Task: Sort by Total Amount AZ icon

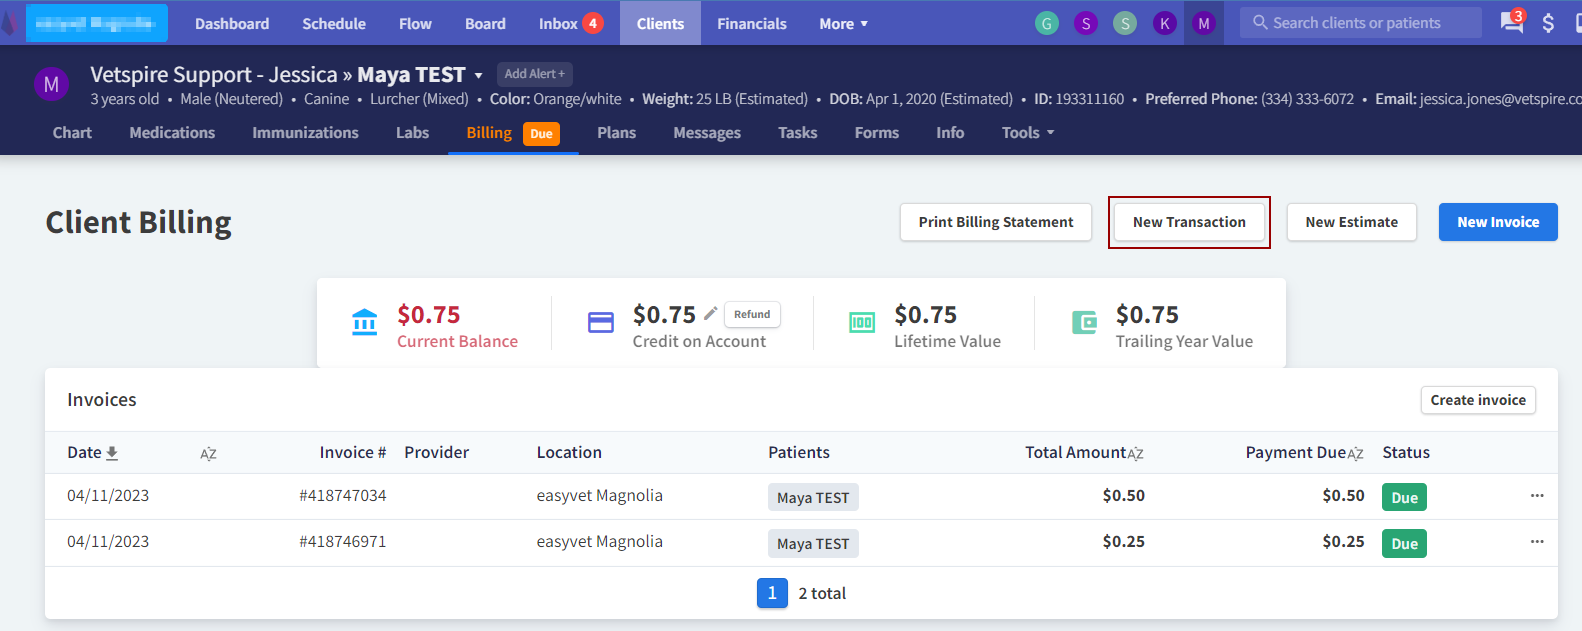Action: pyautogui.click(x=1135, y=454)
